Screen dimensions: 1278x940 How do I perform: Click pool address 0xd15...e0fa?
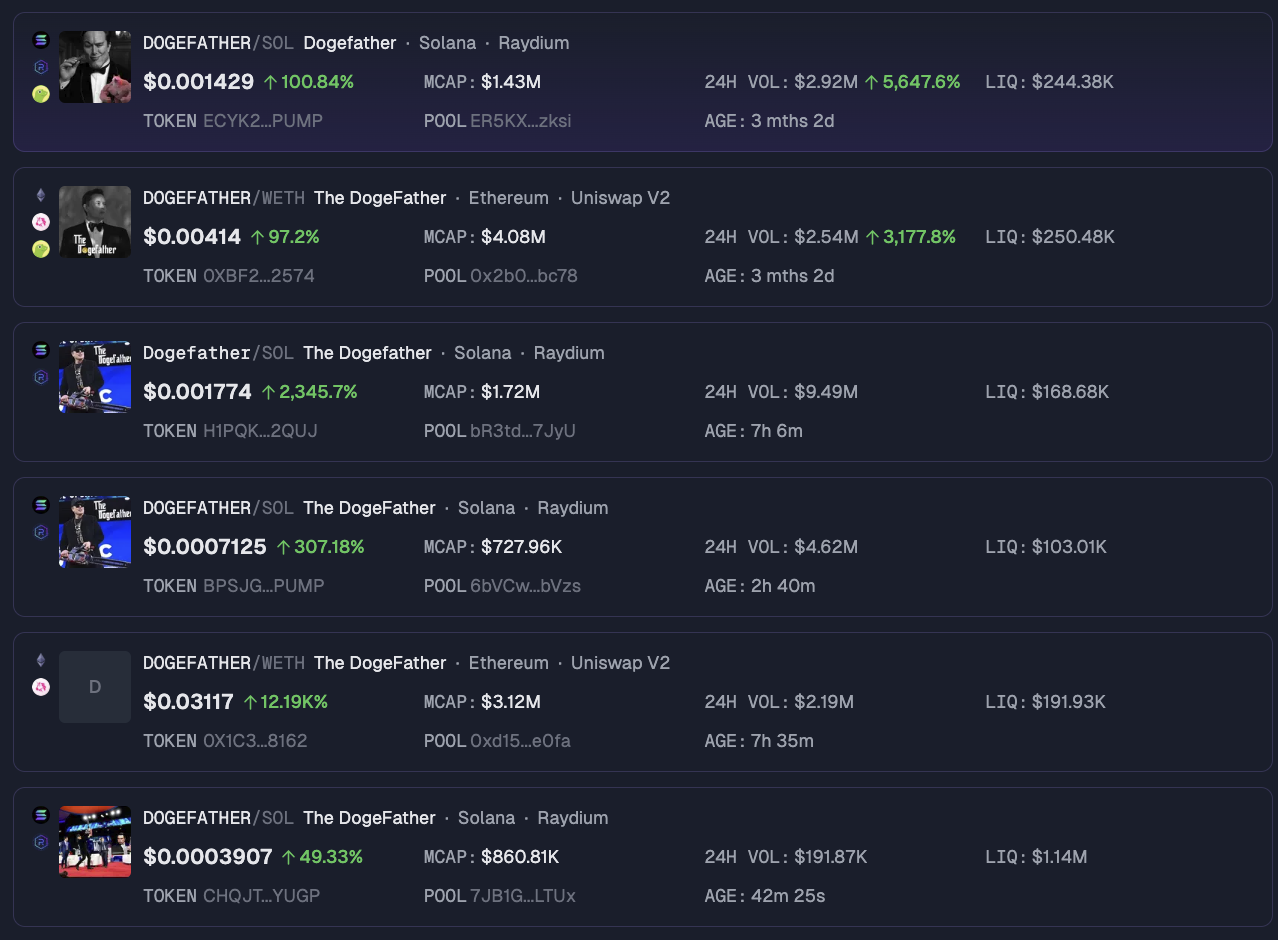pos(521,741)
